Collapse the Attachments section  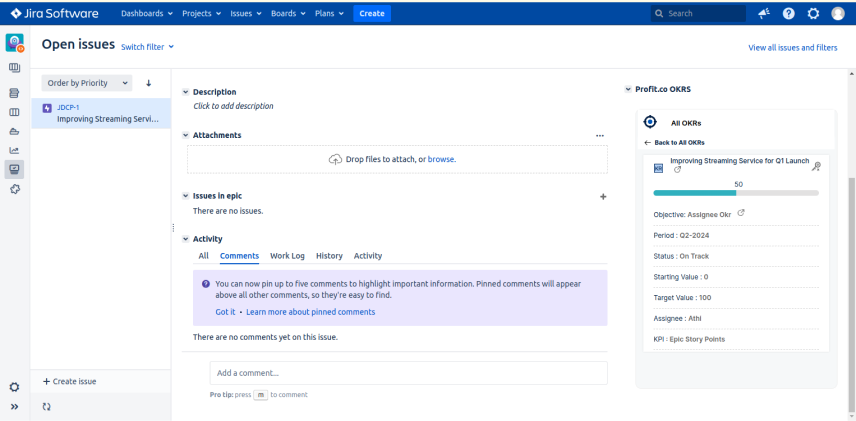click(x=186, y=135)
